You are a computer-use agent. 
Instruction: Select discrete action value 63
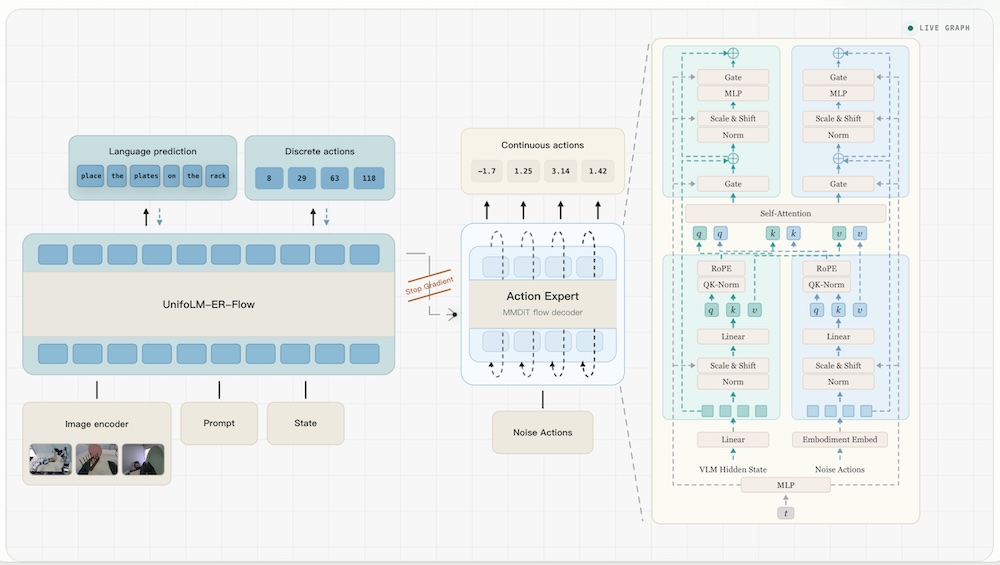[x=334, y=178]
